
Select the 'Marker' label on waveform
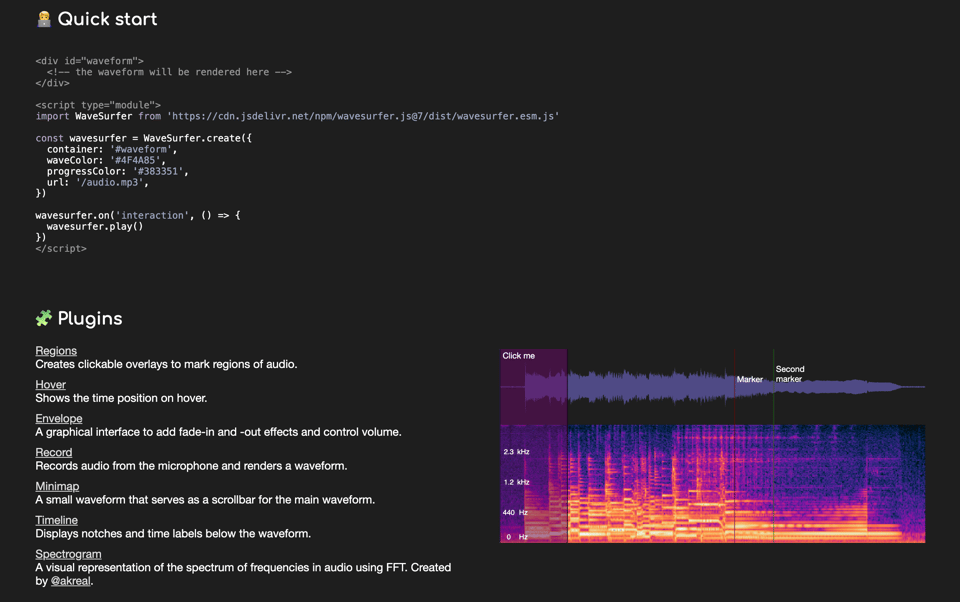[749, 380]
